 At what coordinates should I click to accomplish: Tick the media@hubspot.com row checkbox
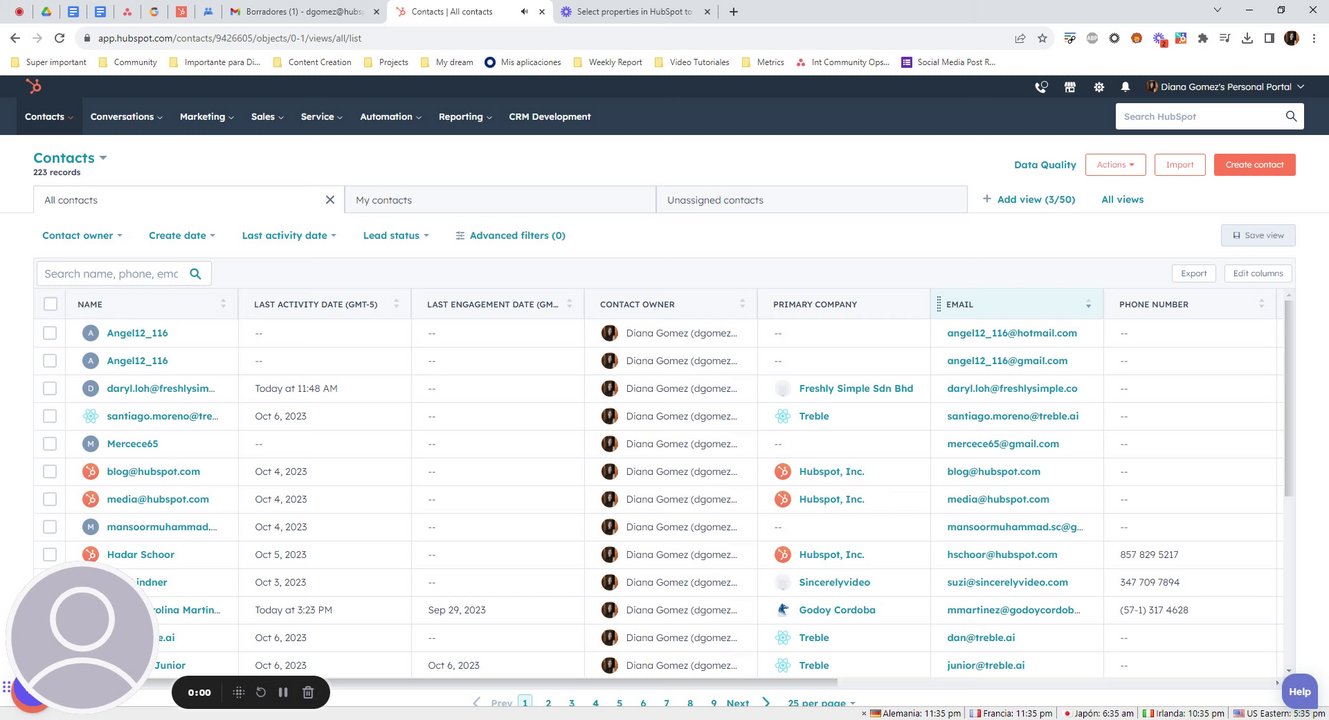pos(50,499)
